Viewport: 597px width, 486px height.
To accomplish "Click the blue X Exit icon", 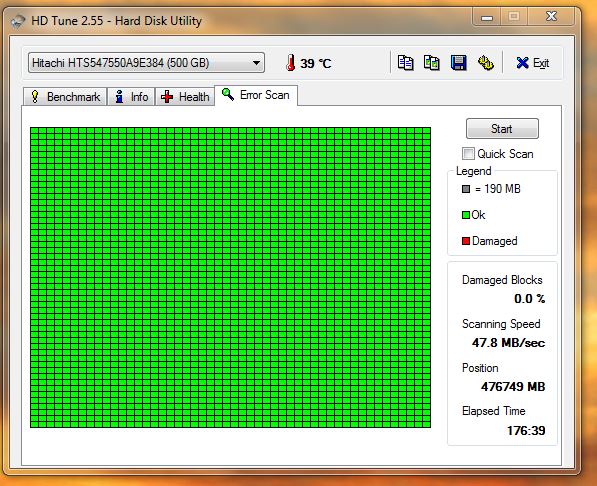I will (x=522, y=63).
